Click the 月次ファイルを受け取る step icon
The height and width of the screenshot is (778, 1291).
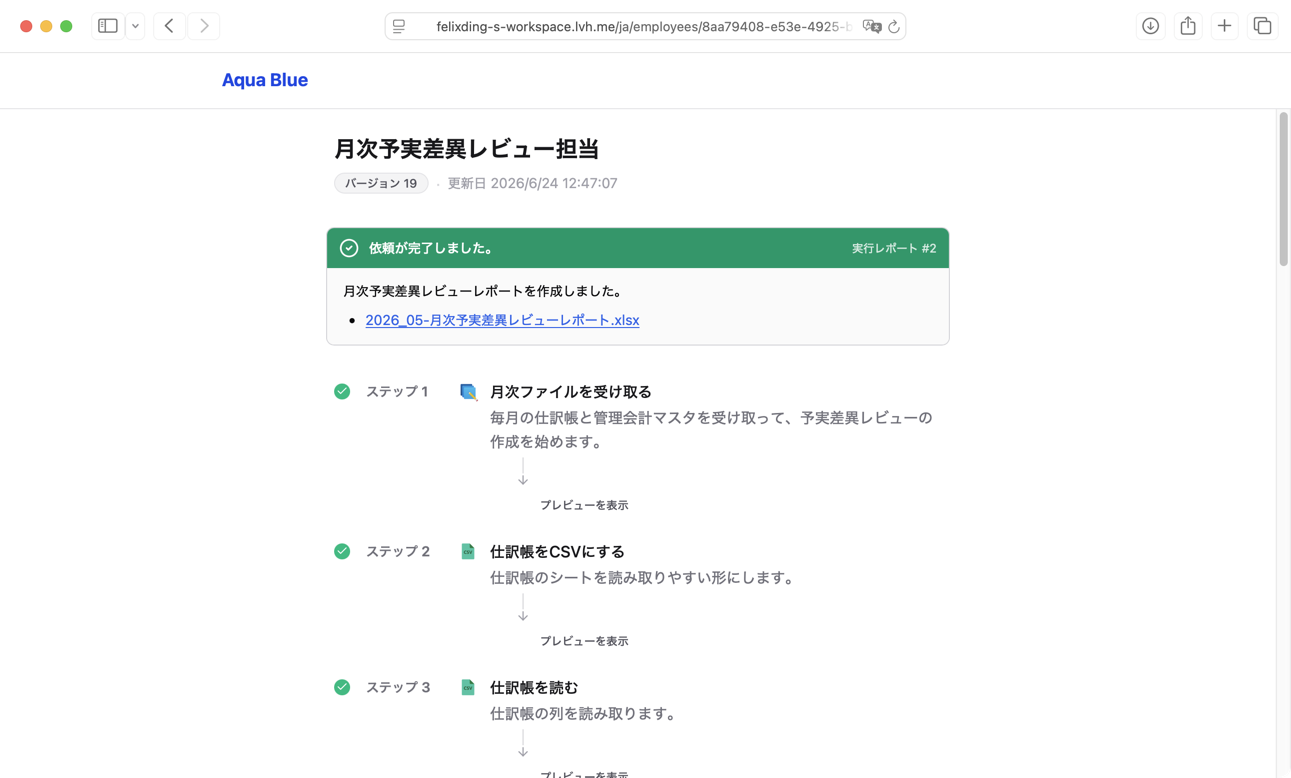pos(468,391)
